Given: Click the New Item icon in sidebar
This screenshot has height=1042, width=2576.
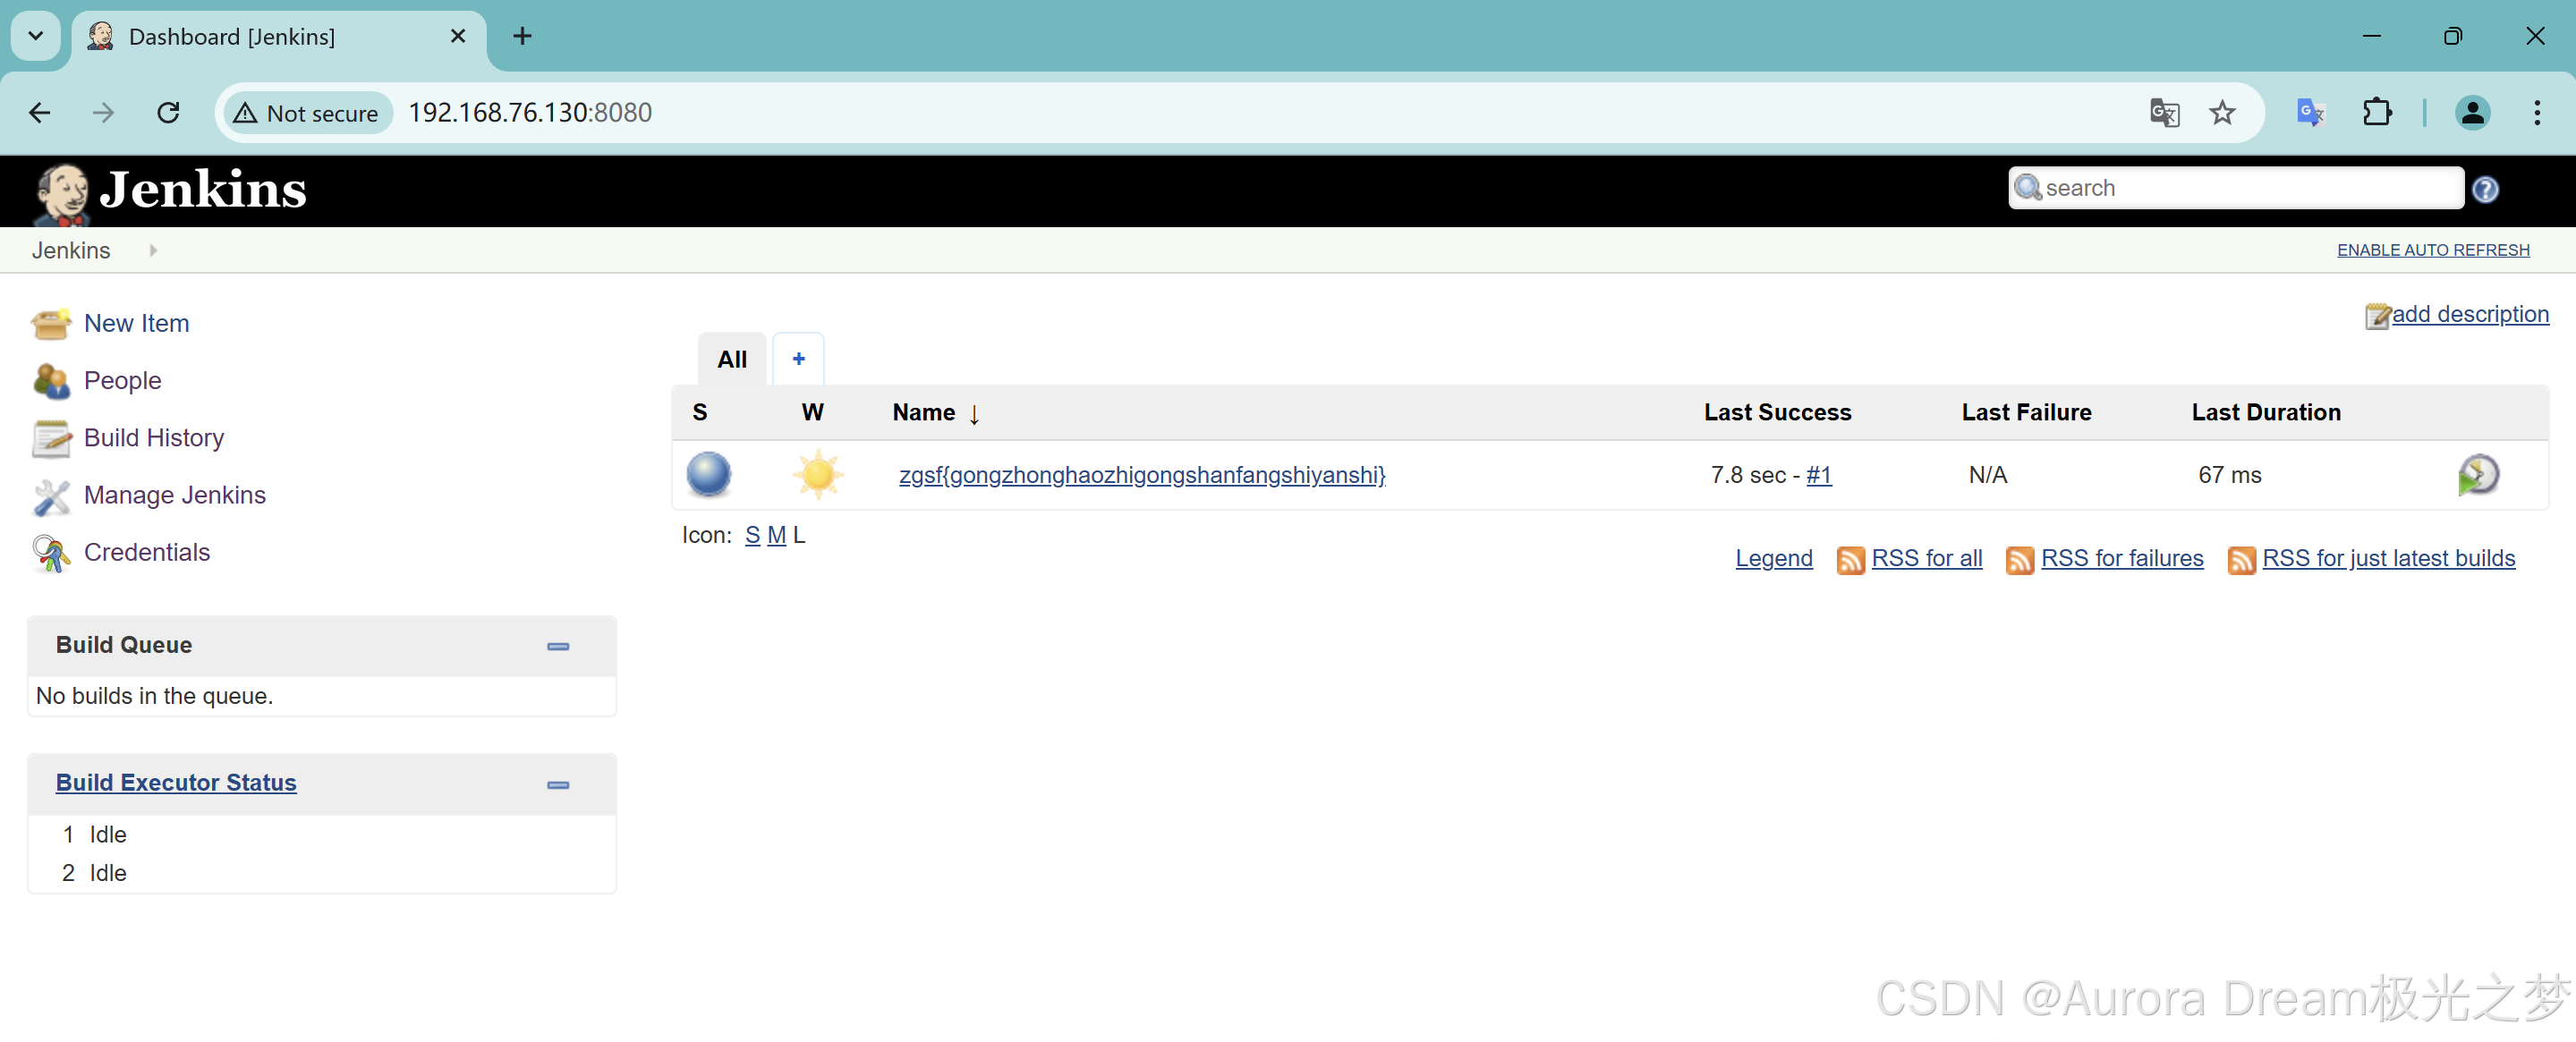Looking at the screenshot, I should click(51, 324).
